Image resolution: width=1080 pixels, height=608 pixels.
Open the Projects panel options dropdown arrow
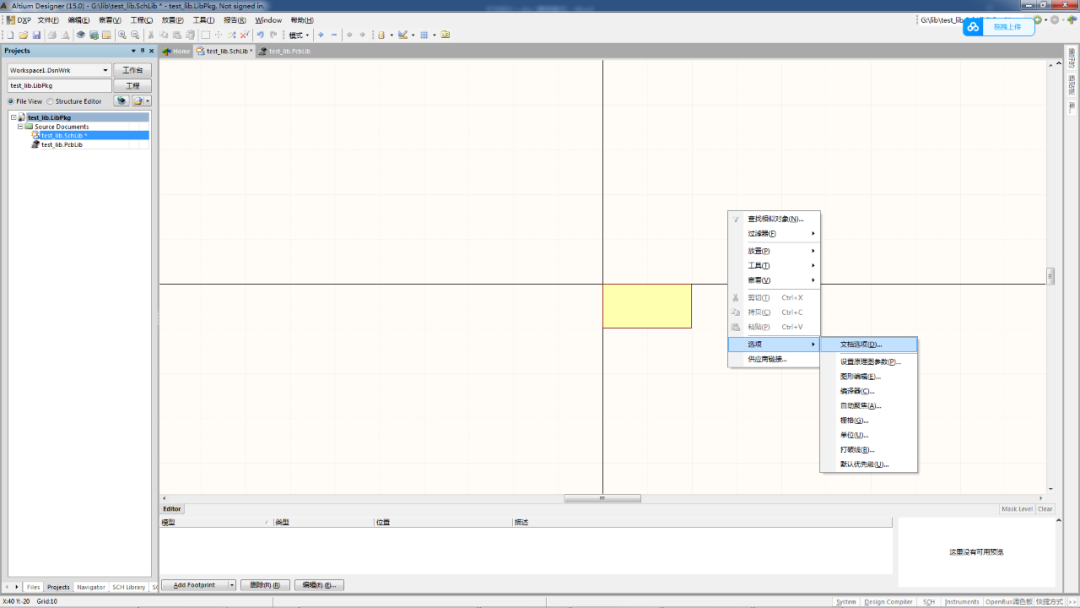click(134, 50)
